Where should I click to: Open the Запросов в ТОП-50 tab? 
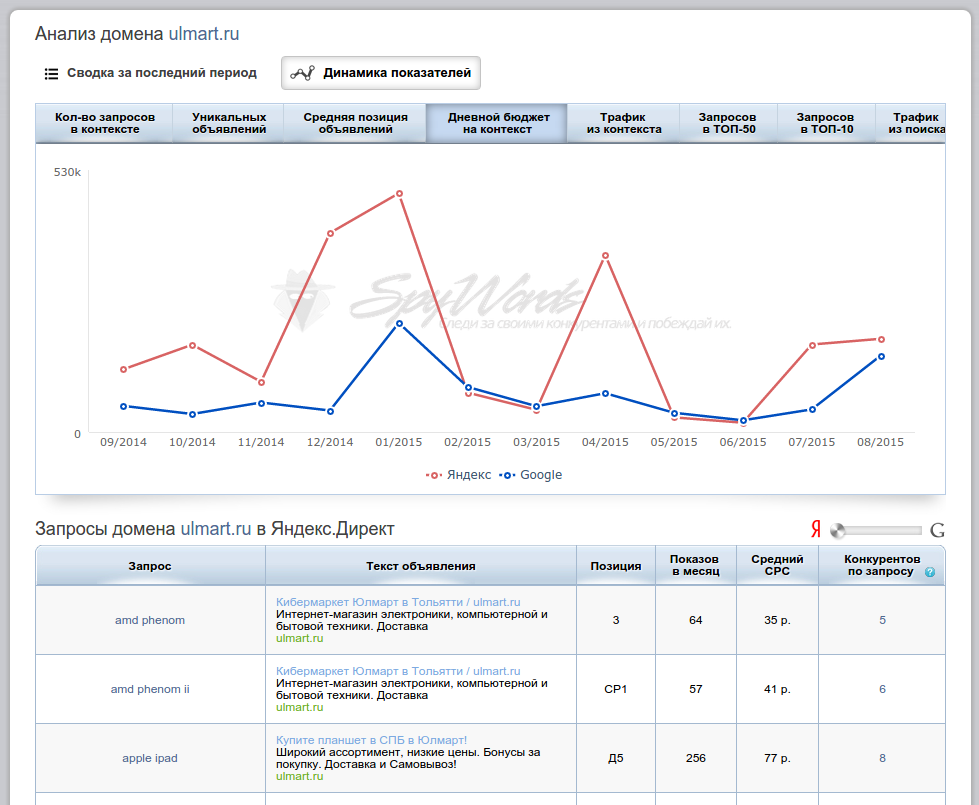click(x=728, y=124)
